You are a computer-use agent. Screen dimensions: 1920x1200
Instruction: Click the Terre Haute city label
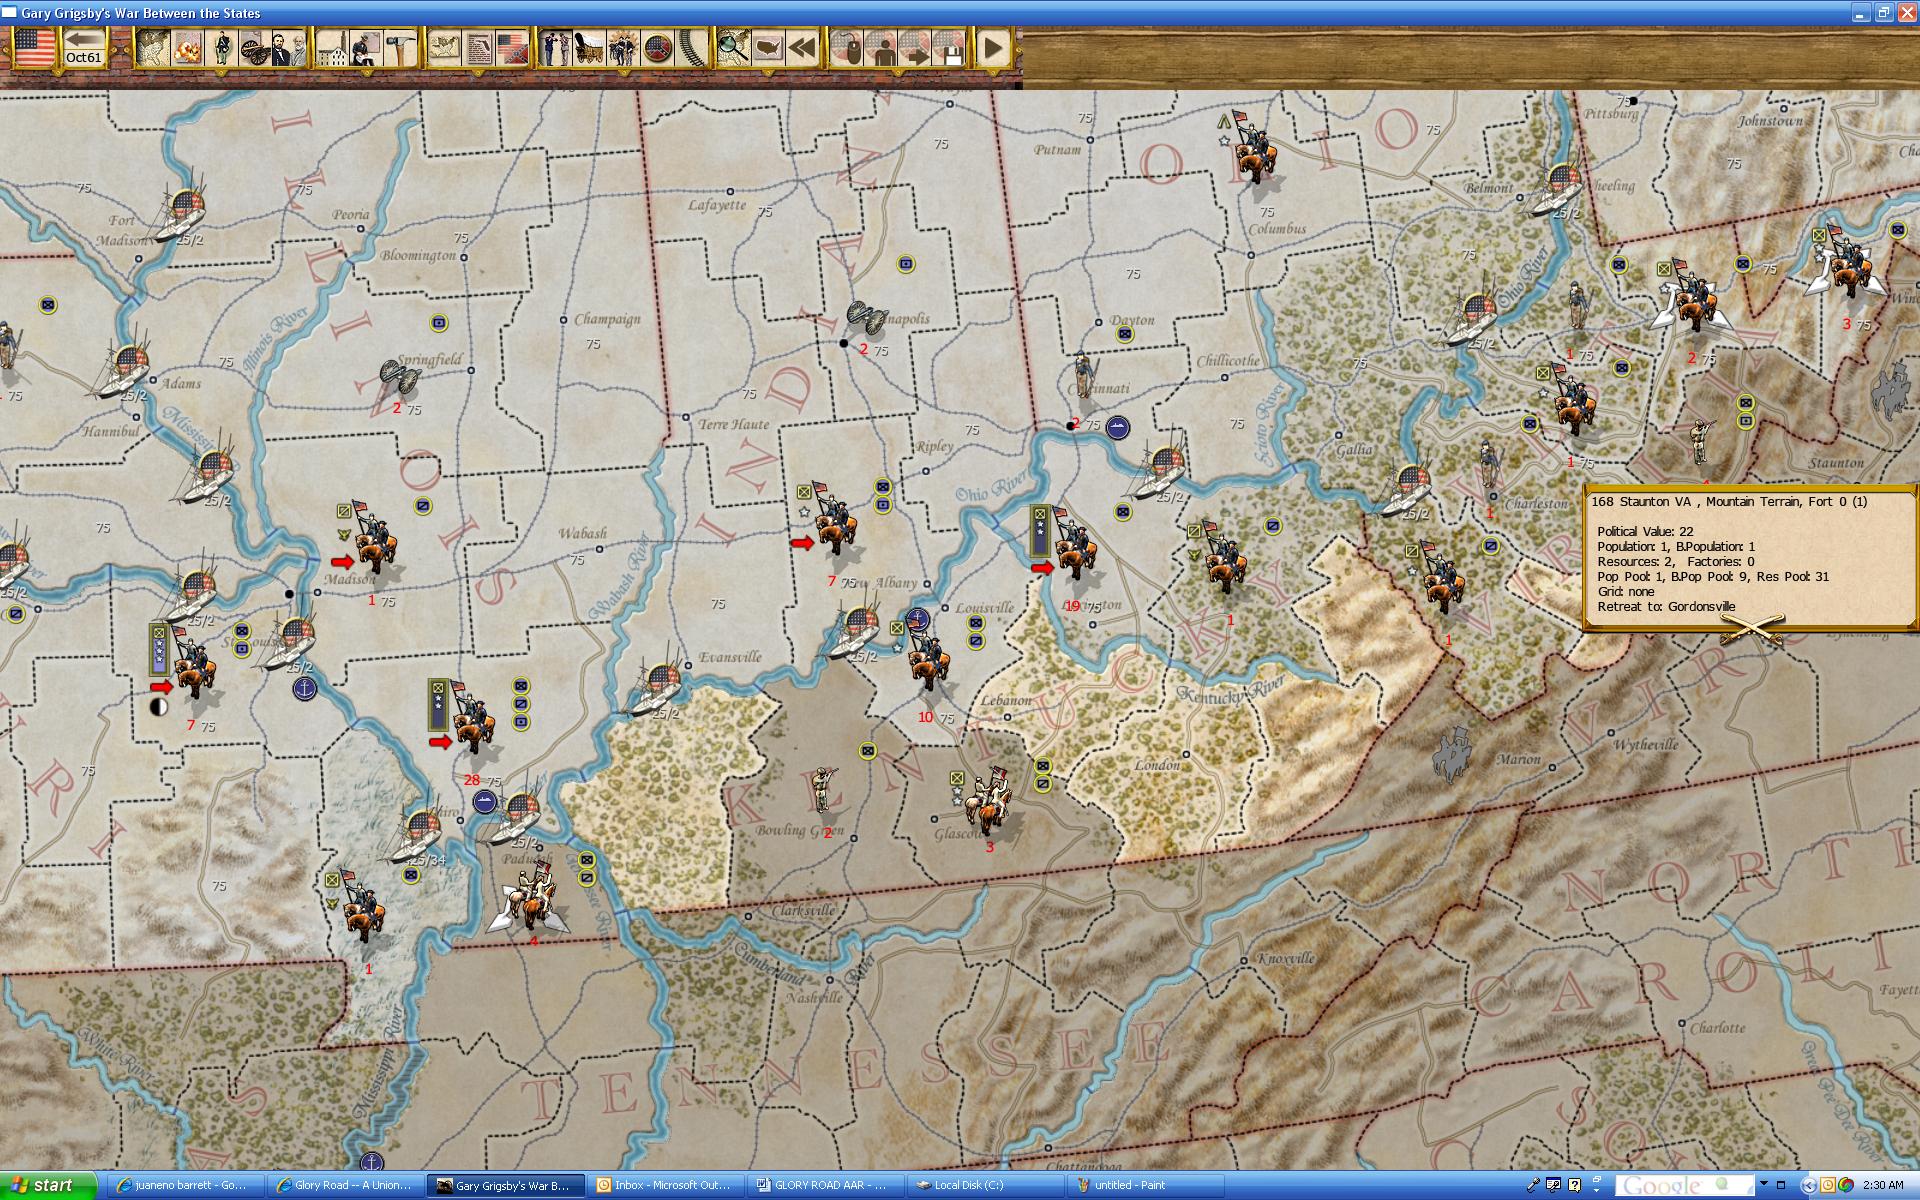coord(734,424)
